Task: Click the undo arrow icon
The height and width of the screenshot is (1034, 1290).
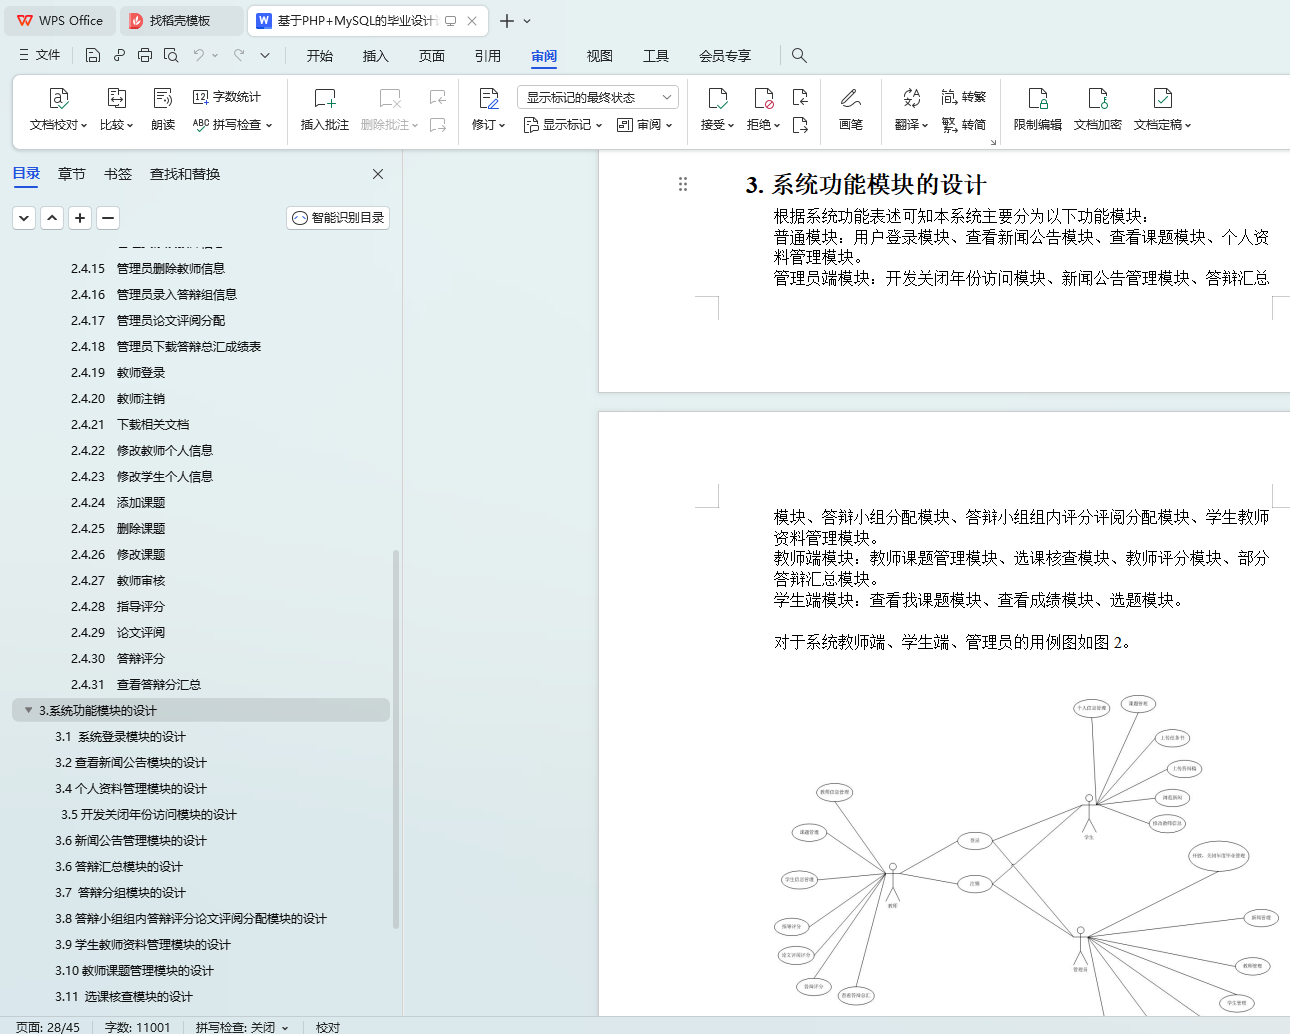Action: 199,55
